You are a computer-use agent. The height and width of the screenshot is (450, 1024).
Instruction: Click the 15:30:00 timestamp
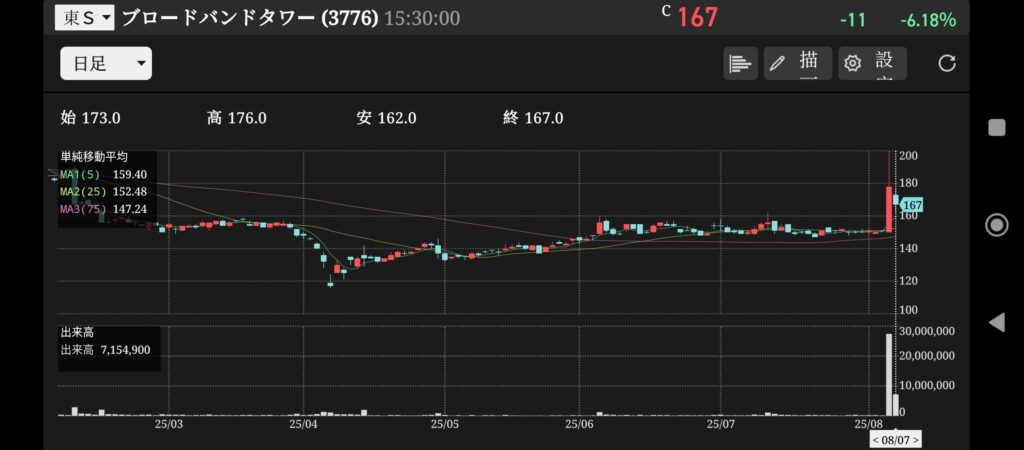click(422, 19)
